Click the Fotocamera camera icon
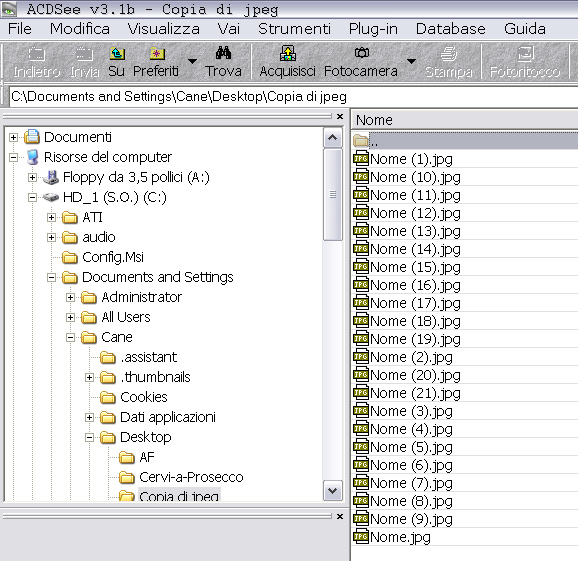 coord(362,53)
